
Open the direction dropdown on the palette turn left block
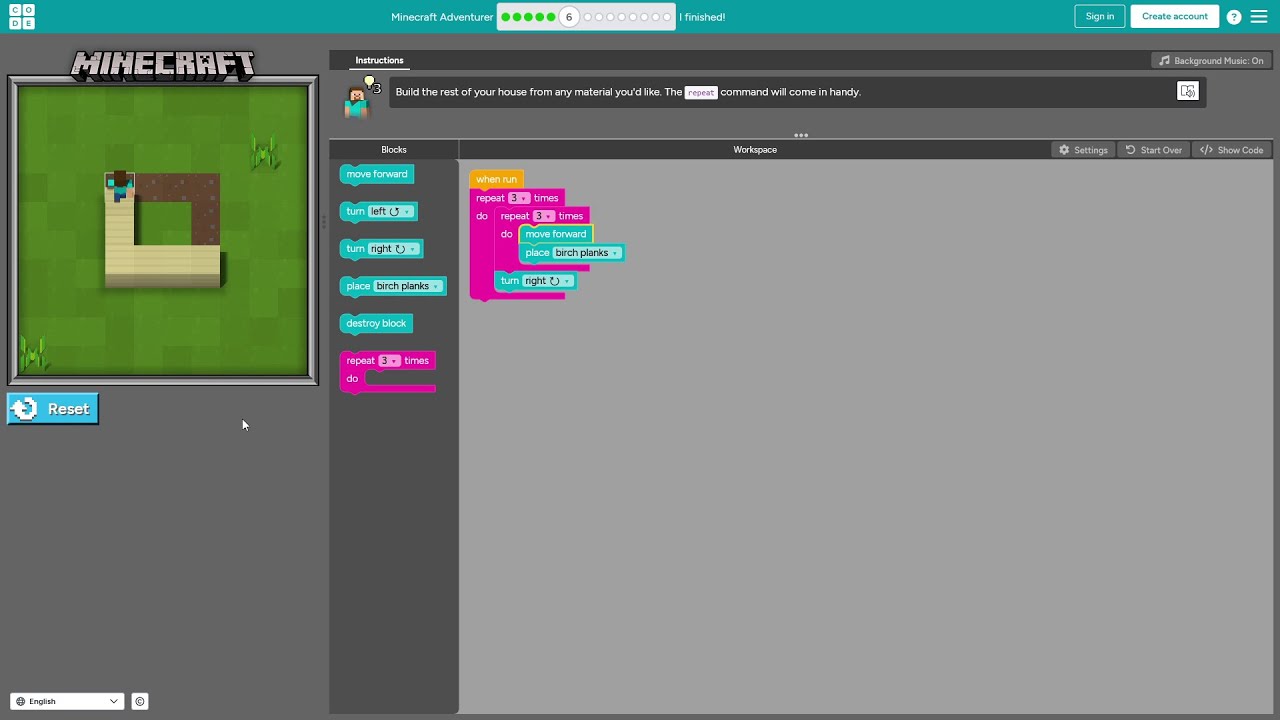tap(391, 212)
